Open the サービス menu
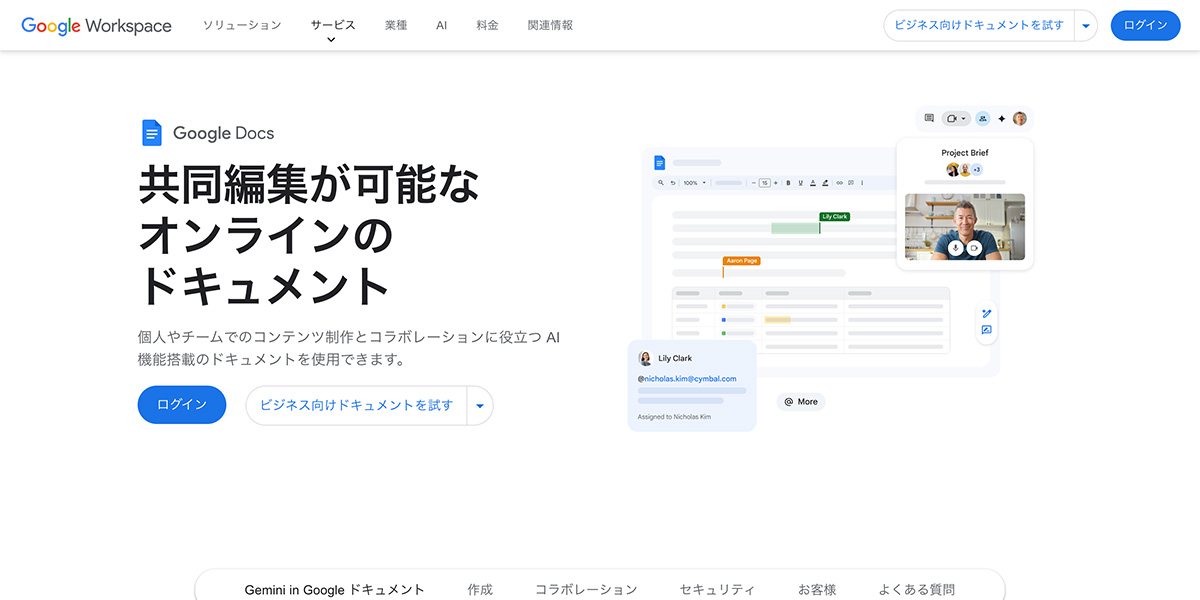The image size is (1200, 600). coord(332,25)
